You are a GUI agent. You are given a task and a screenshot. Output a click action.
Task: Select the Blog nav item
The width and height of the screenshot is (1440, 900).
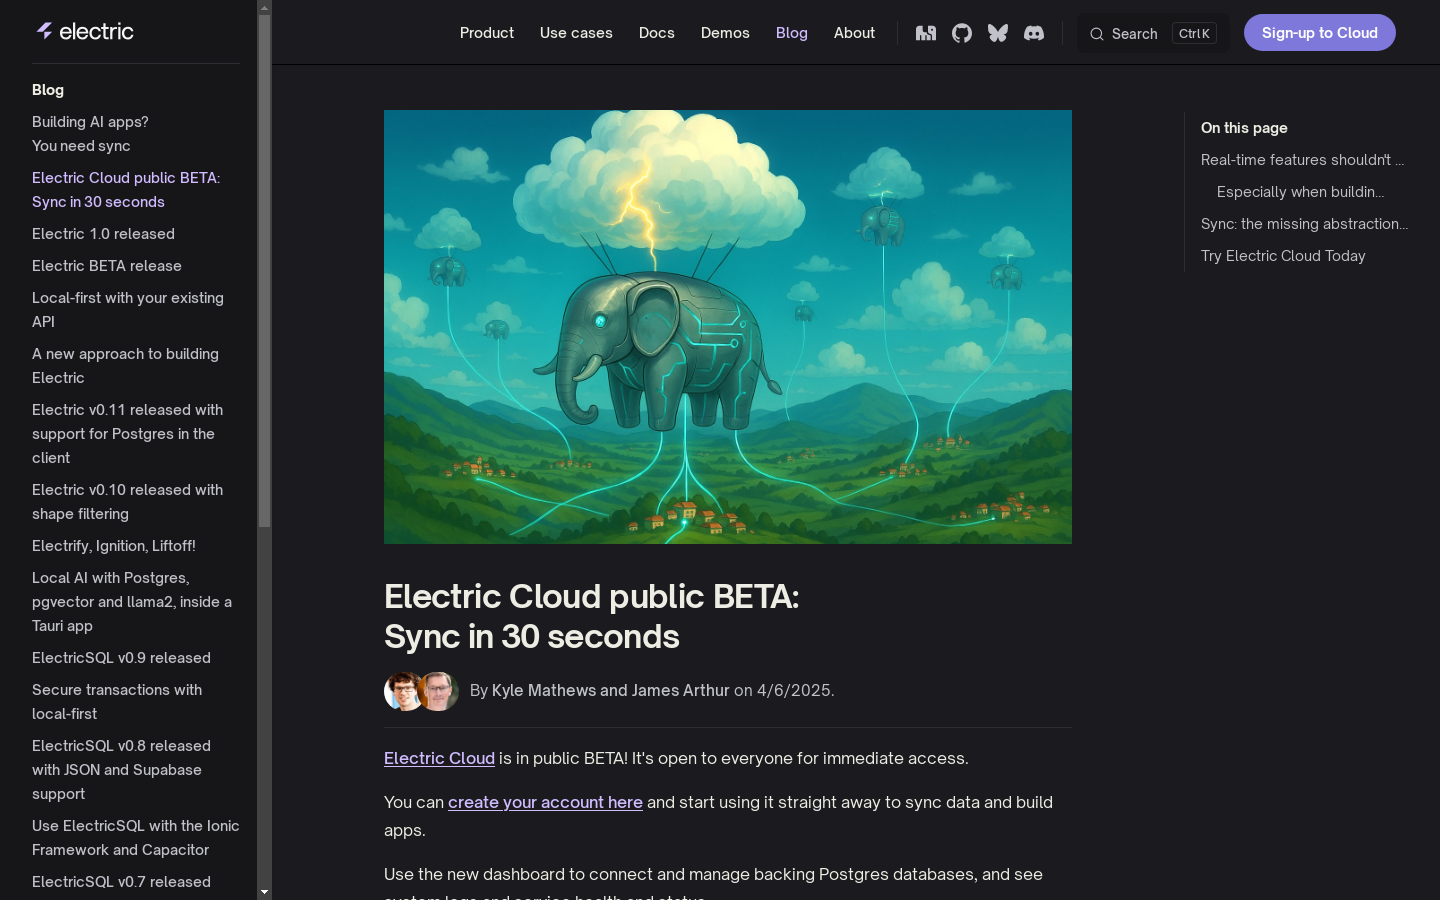pyautogui.click(x=792, y=33)
